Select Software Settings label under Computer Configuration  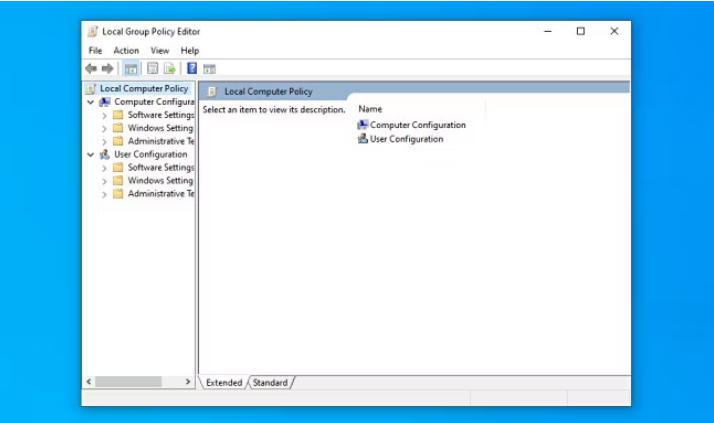pos(161,115)
